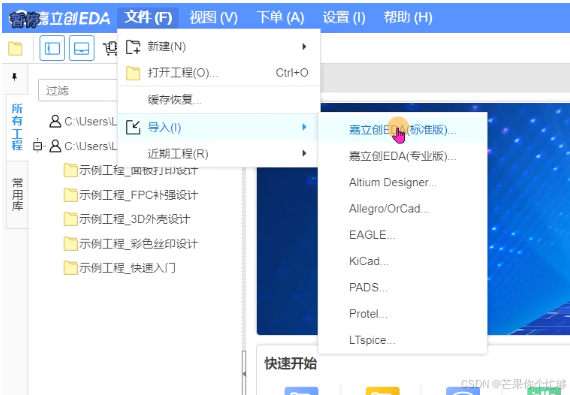
Task: Choose KiCad... import option
Action: pyautogui.click(x=402, y=261)
